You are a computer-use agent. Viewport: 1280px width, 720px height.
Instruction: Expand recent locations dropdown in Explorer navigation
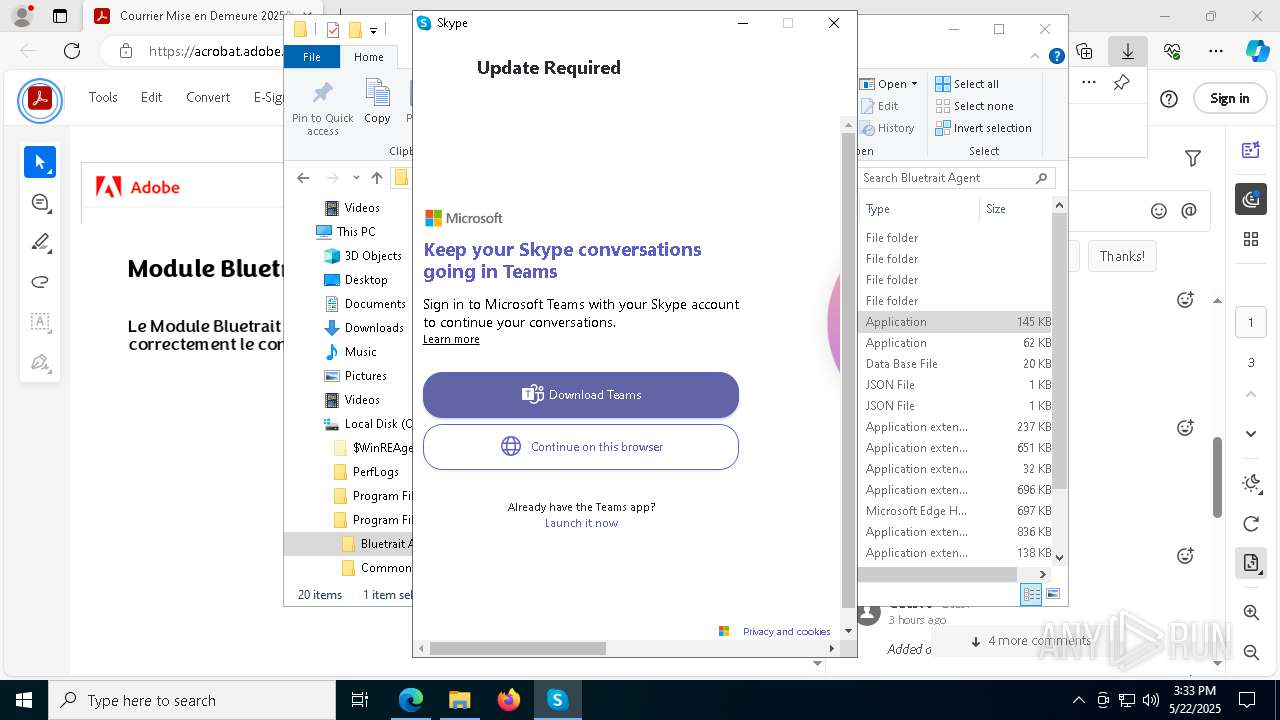point(356,178)
